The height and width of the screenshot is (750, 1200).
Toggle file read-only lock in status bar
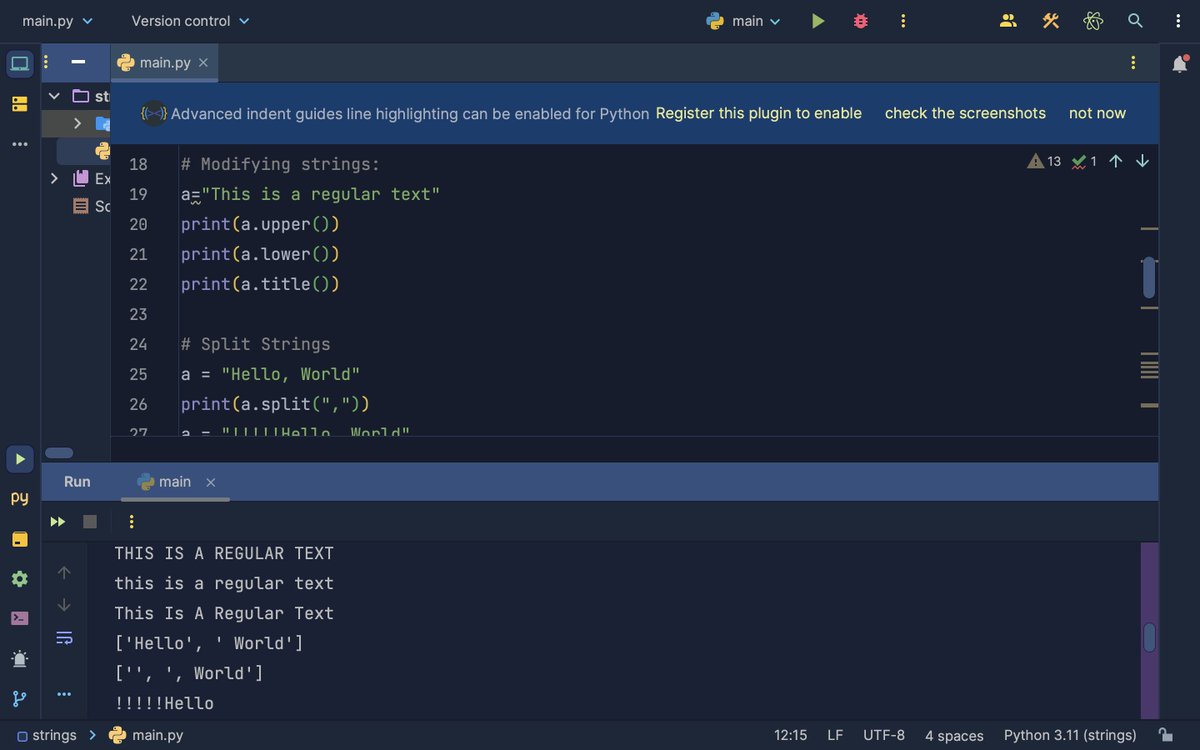(x=1166, y=735)
